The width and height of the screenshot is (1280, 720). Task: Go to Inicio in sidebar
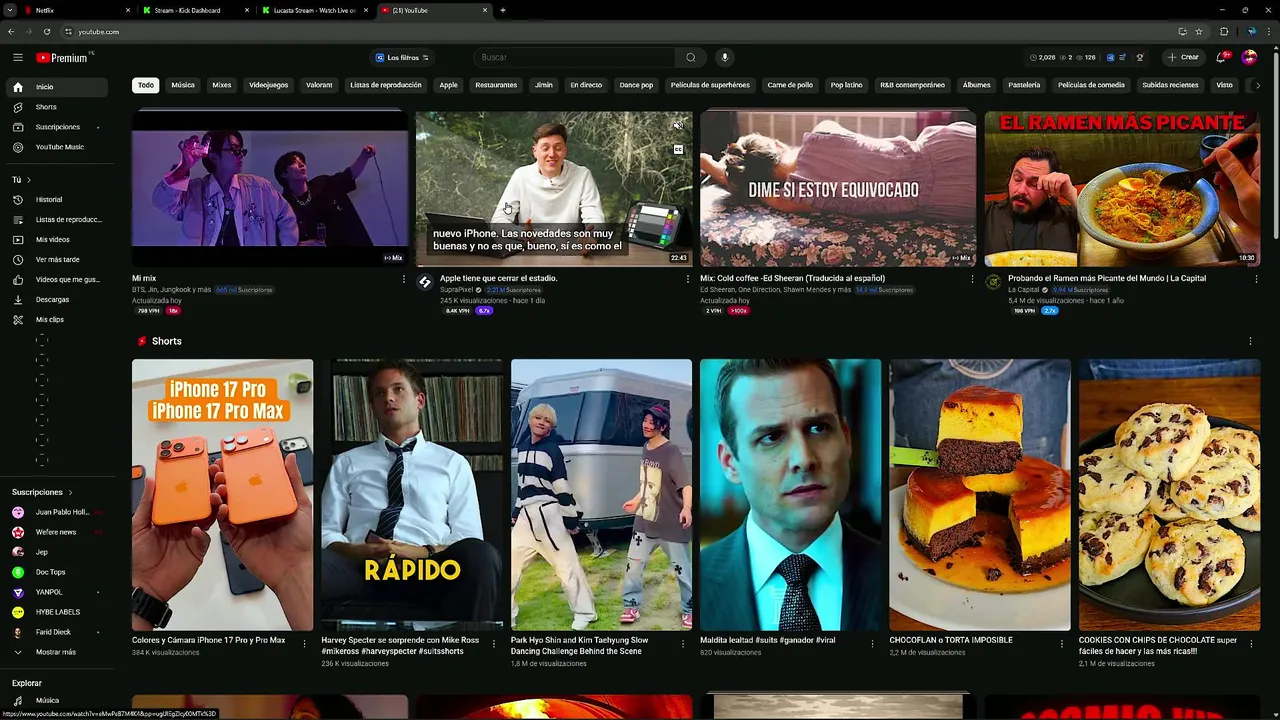click(x=55, y=87)
